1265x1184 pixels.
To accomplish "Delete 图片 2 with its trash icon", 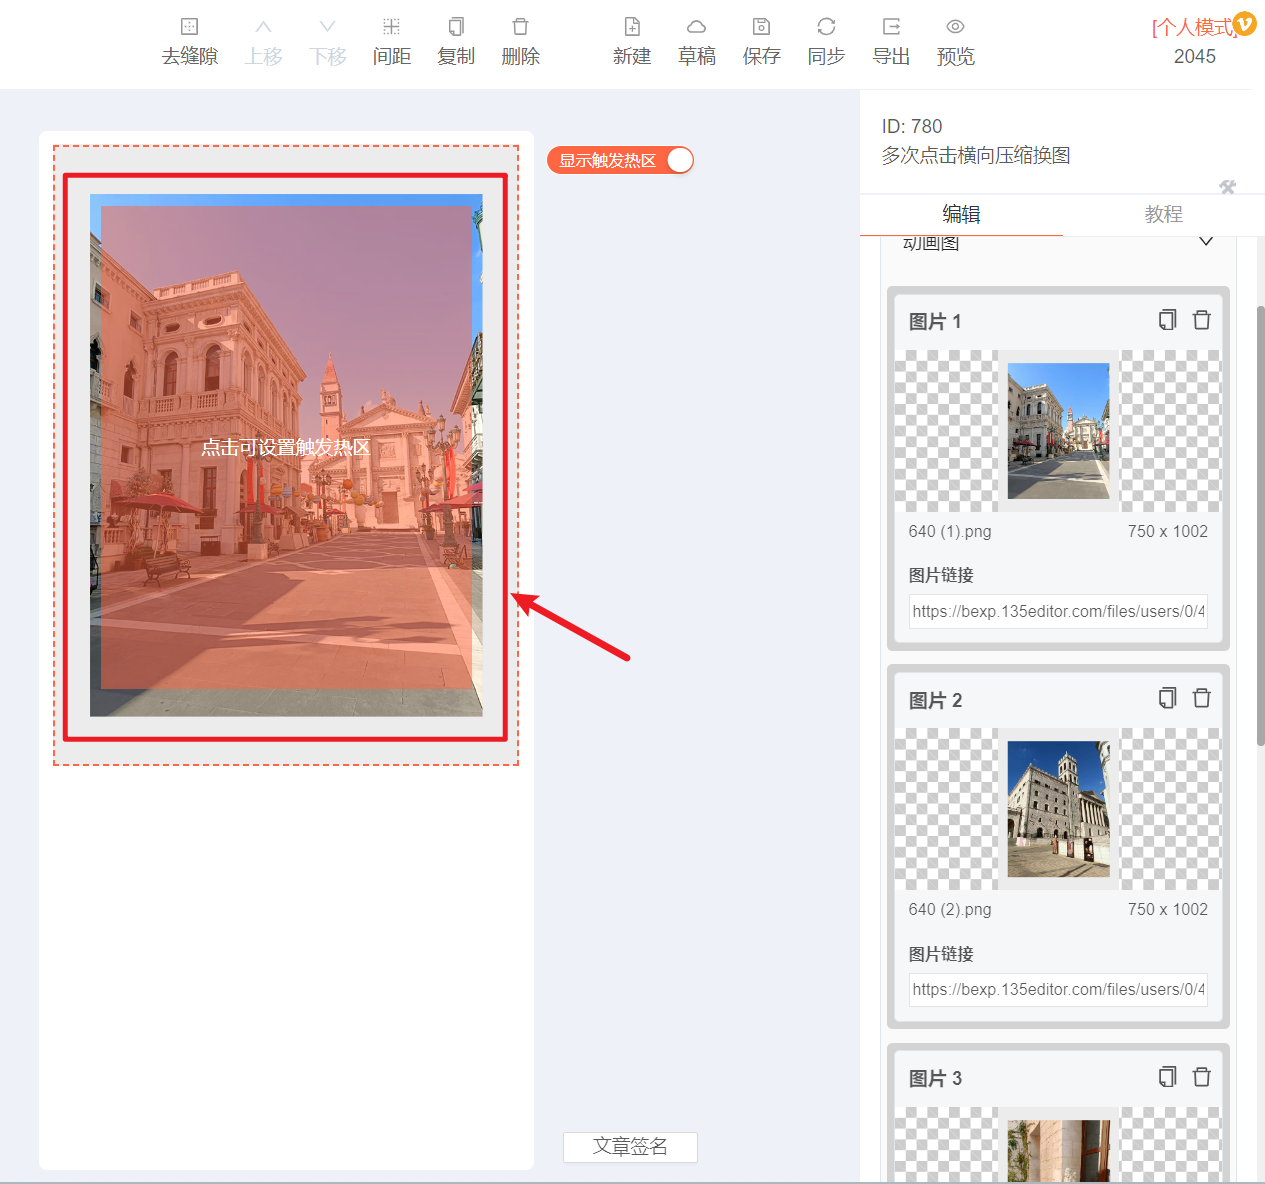I will pyautogui.click(x=1202, y=698).
